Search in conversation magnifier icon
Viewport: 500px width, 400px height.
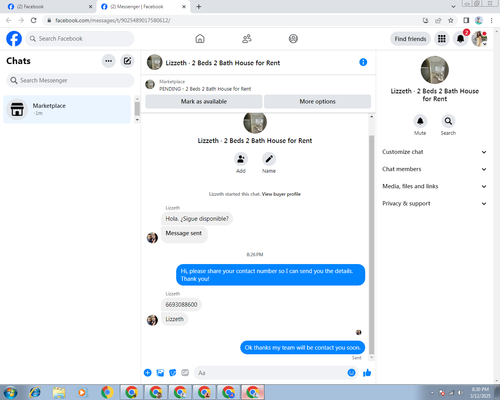tap(448, 121)
